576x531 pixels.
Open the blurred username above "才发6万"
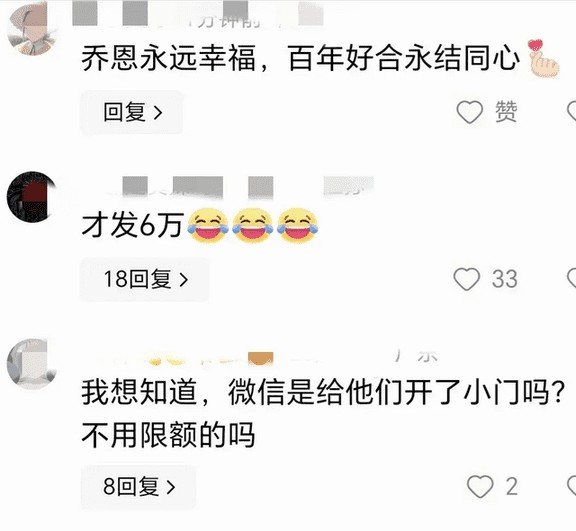pos(241,187)
